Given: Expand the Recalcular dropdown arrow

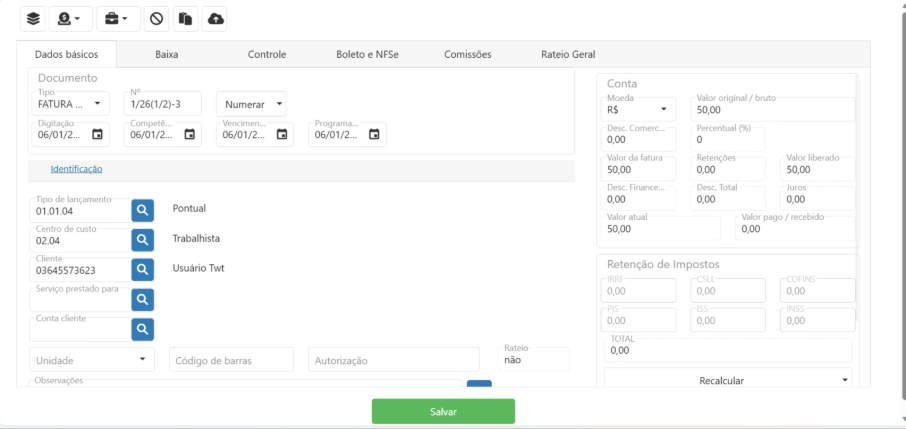Looking at the screenshot, I should pos(845,380).
